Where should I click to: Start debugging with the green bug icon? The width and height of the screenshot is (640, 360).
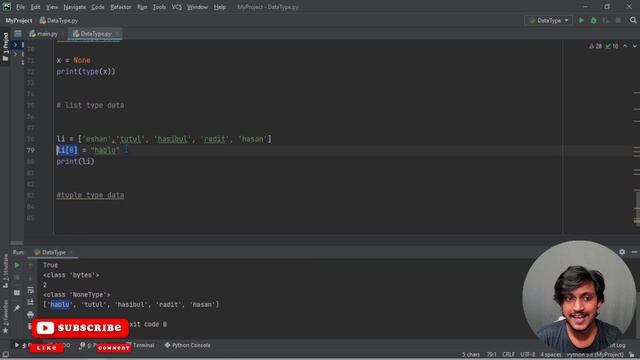(593, 20)
